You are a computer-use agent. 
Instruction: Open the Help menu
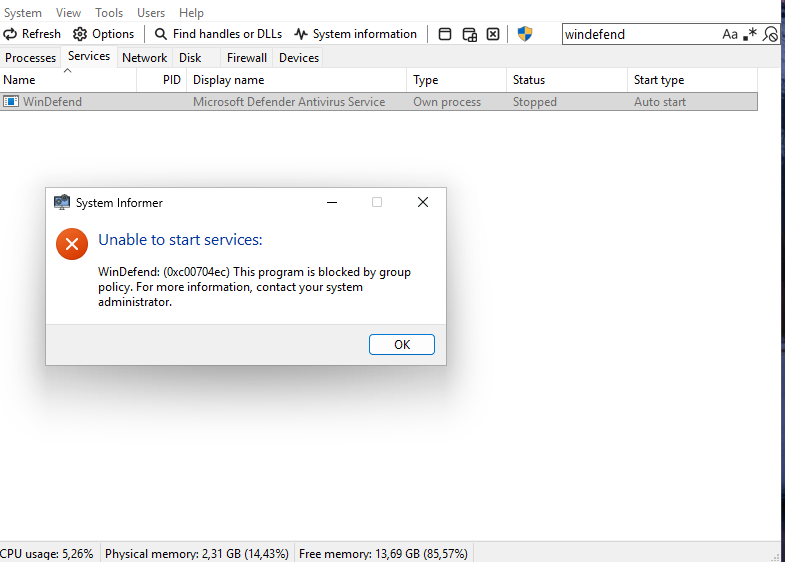pos(191,13)
